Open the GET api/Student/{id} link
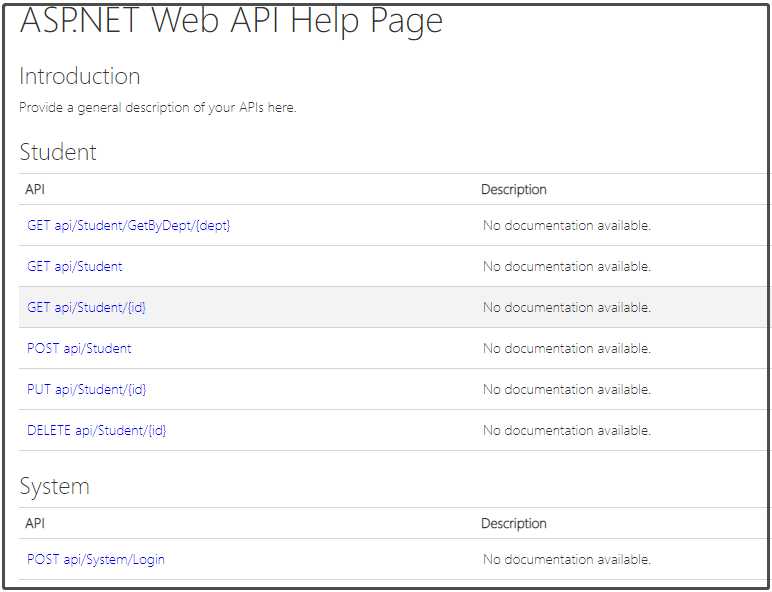The height and width of the screenshot is (592, 772). point(86,308)
